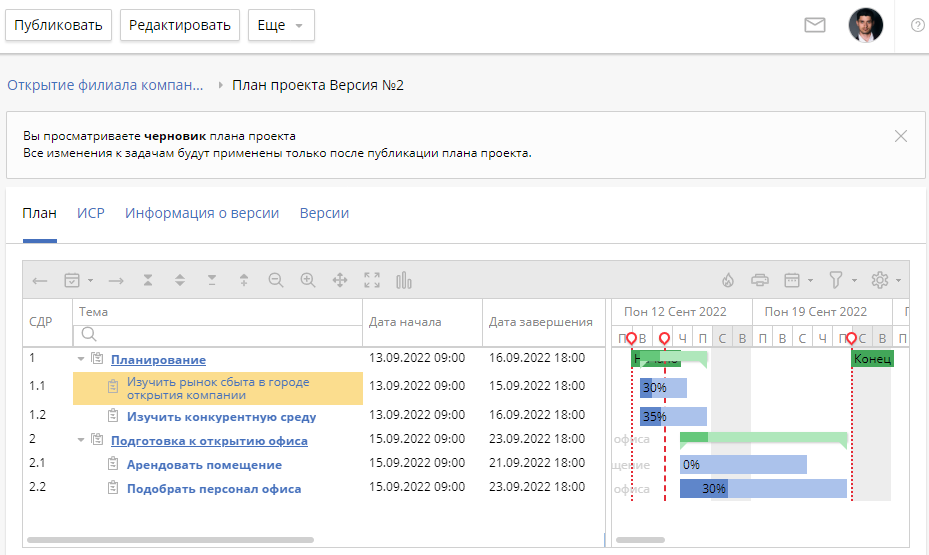Click the zoom out magnifier icon

(276, 280)
